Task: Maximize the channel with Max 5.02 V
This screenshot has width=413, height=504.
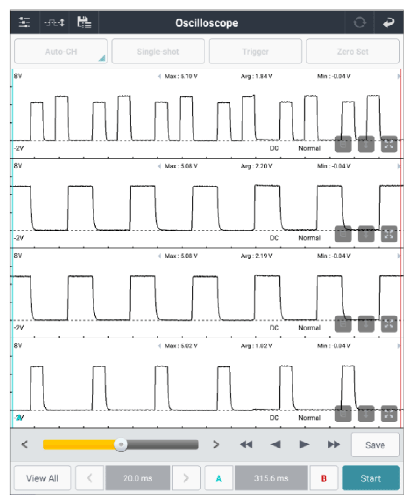Action: point(389,414)
